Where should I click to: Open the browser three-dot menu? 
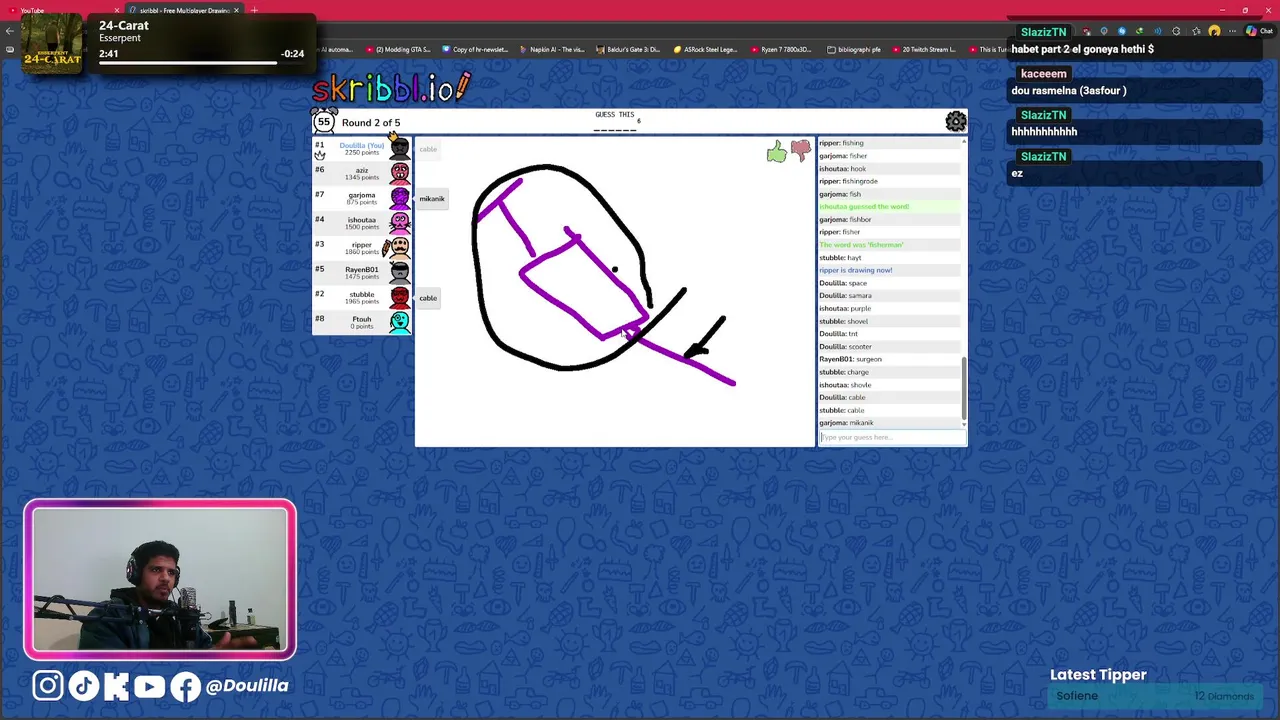pyautogui.click(x=1232, y=31)
